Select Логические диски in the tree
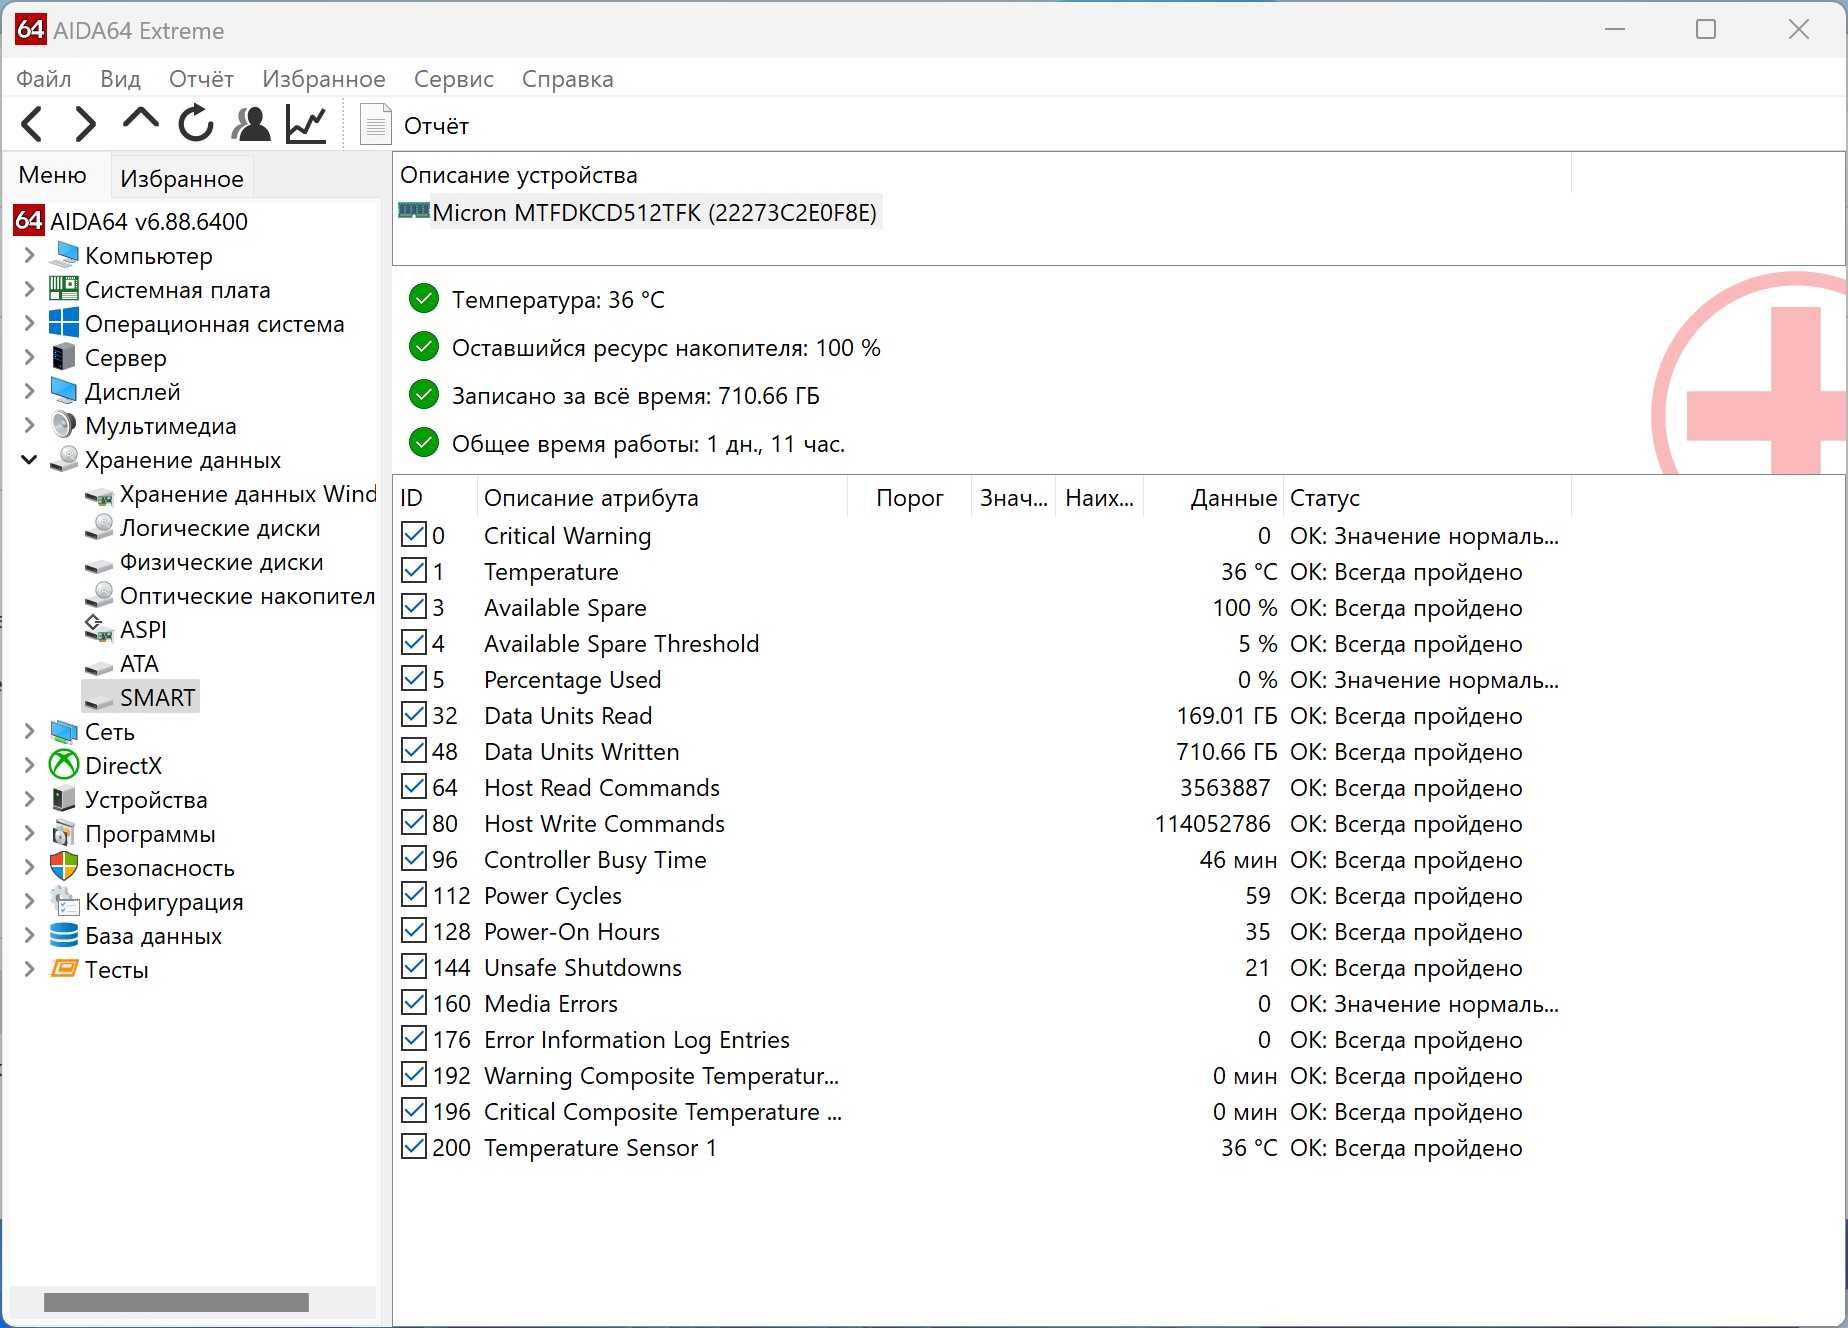Image resolution: width=1848 pixels, height=1328 pixels. [x=220, y=527]
